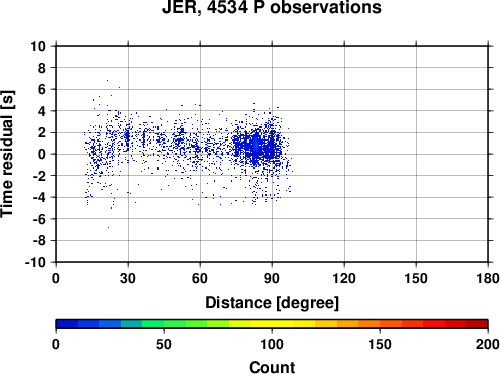Click the 'Time residual [s]' axis label
Screen dimensions: 500x374
point(7,154)
